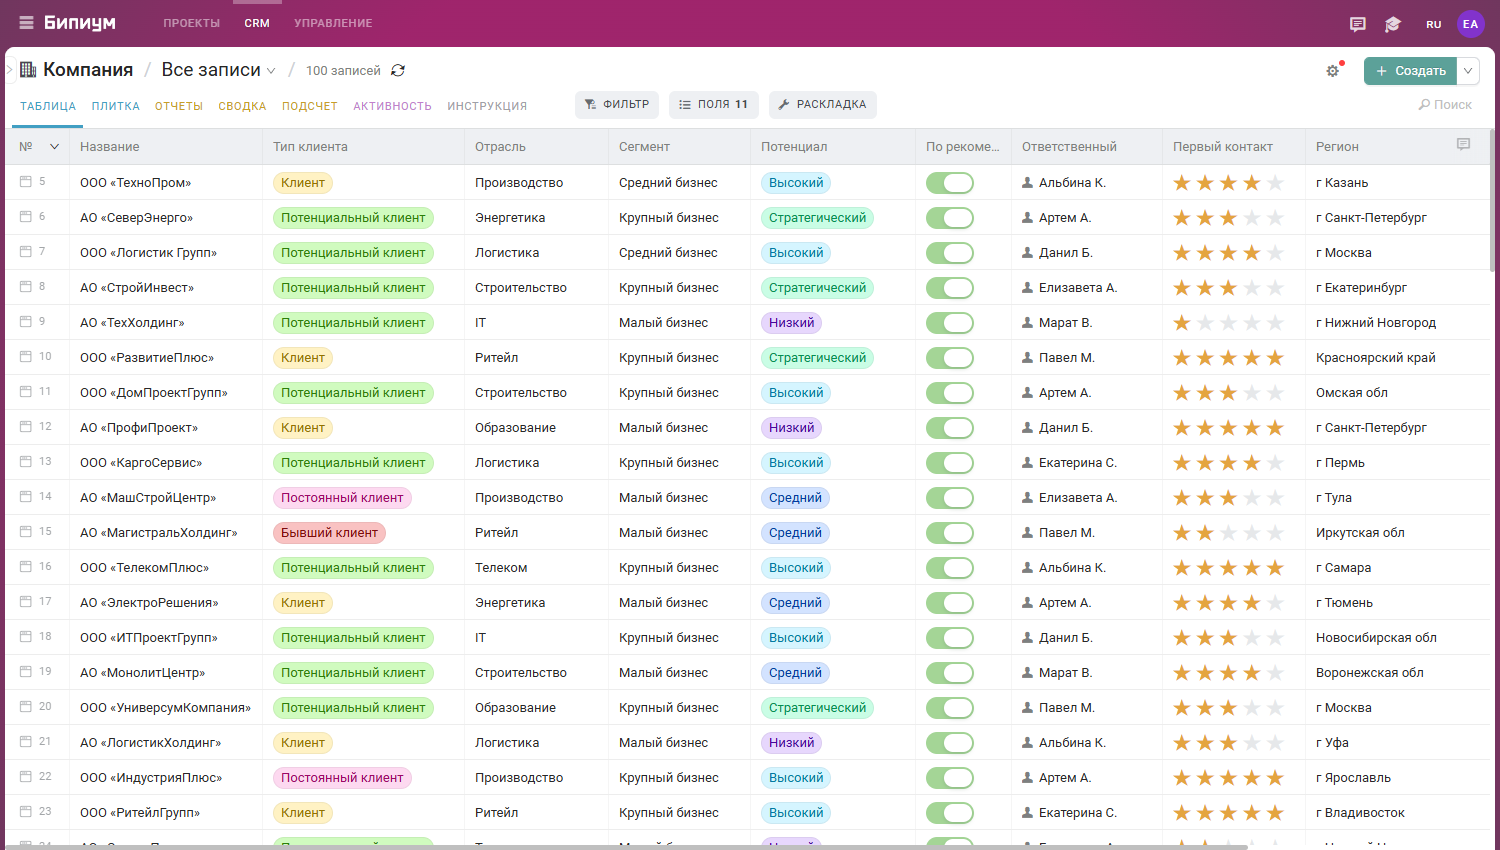Open the hamburger main menu
Screen dimensions: 1500x850
point(26,23)
